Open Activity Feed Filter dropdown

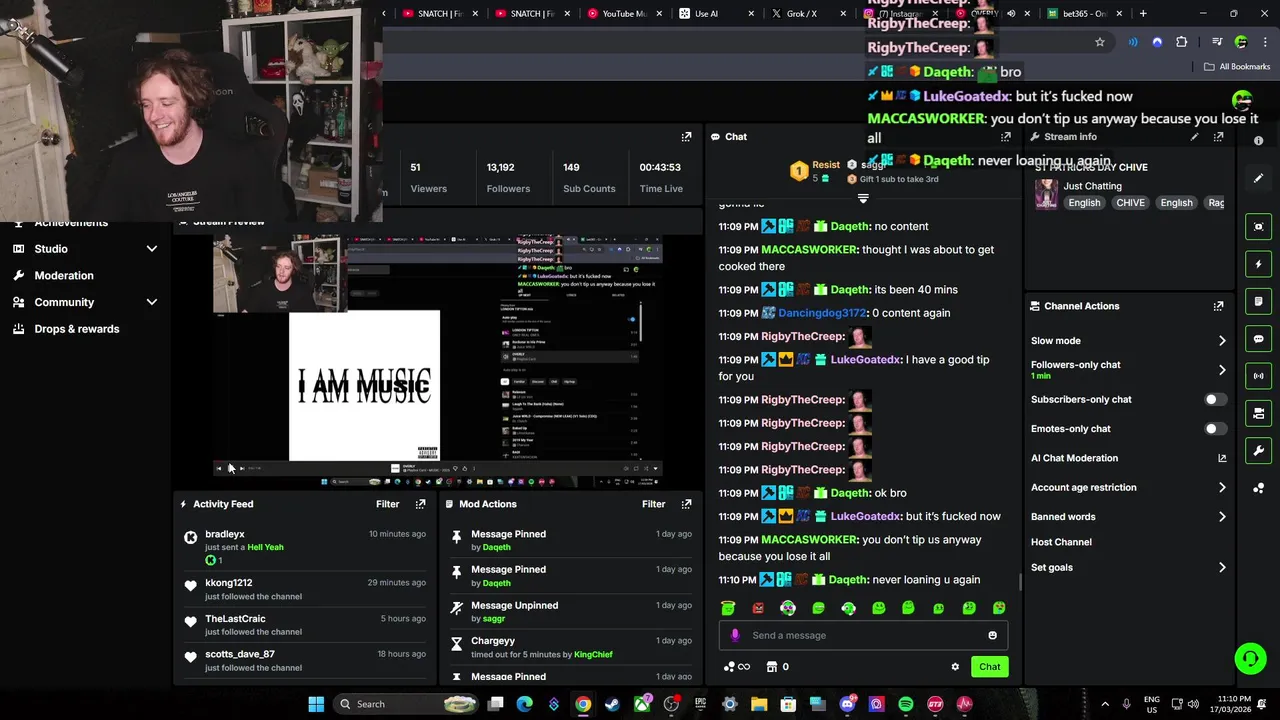pos(387,504)
